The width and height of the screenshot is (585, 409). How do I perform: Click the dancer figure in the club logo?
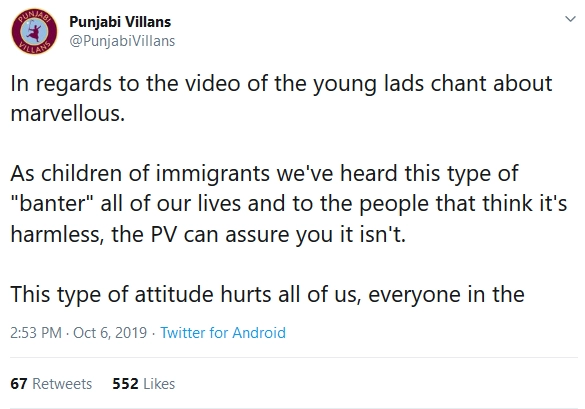coord(34,31)
